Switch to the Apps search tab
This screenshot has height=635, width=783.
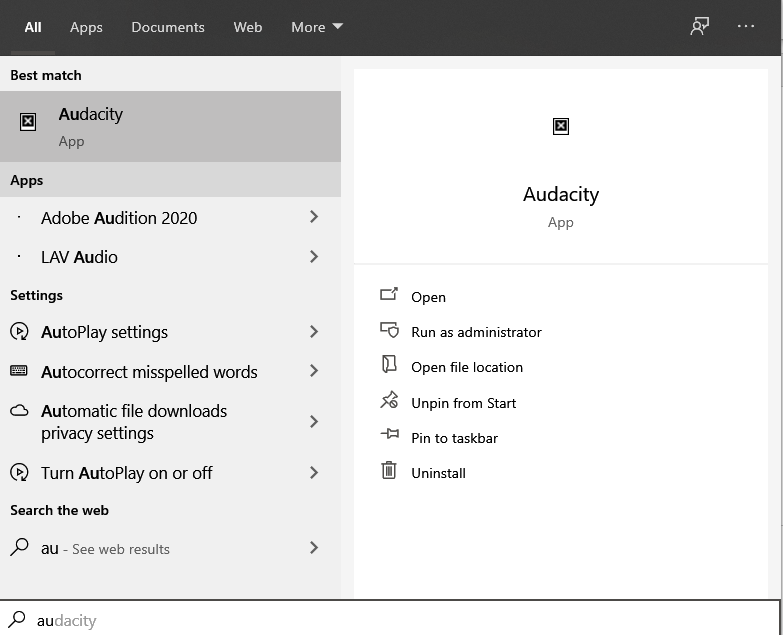pos(86,27)
